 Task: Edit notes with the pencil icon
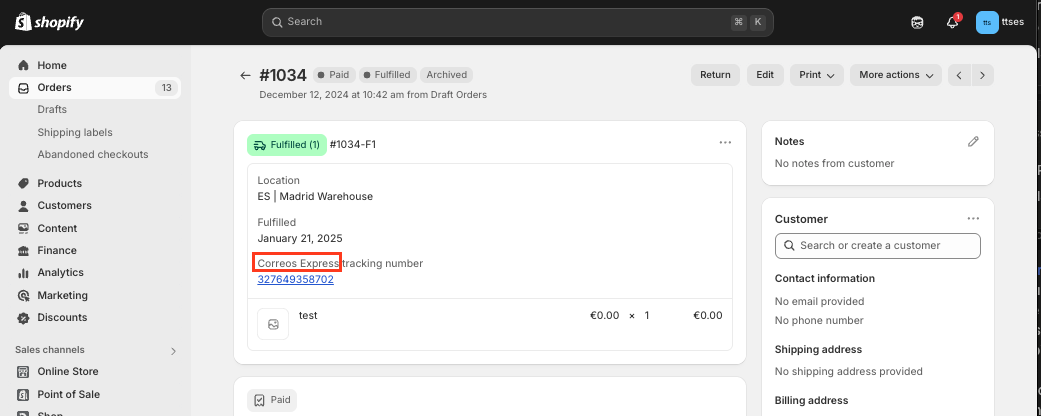(x=973, y=141)
